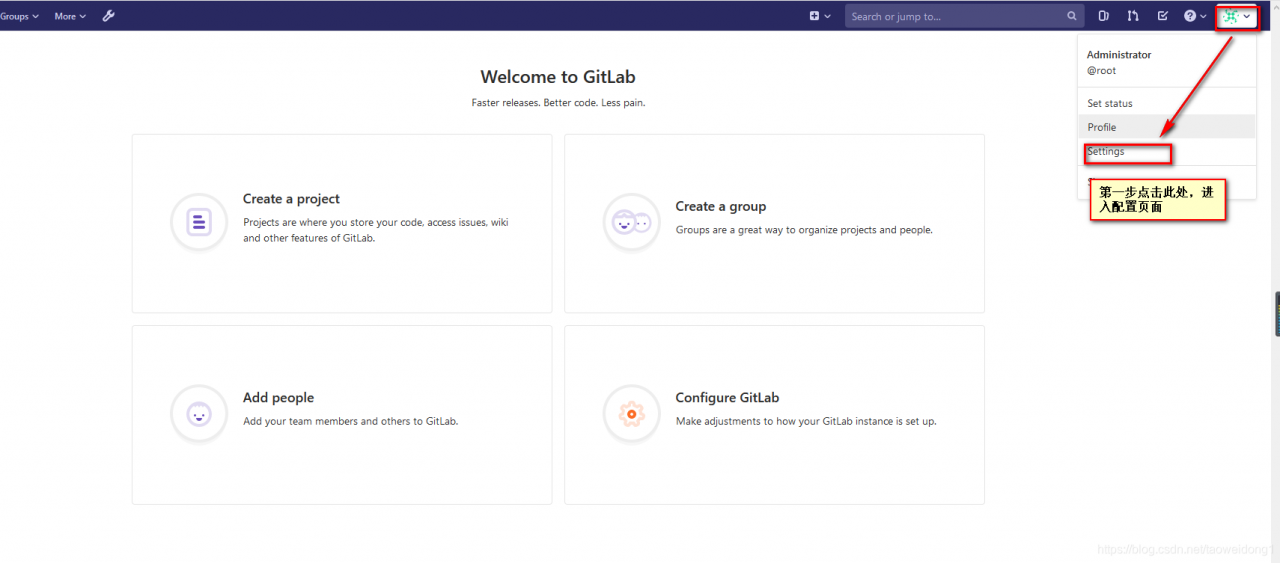Click the Faster releases tagline text
Screen dimensions: 1280x563
[558, 102]
